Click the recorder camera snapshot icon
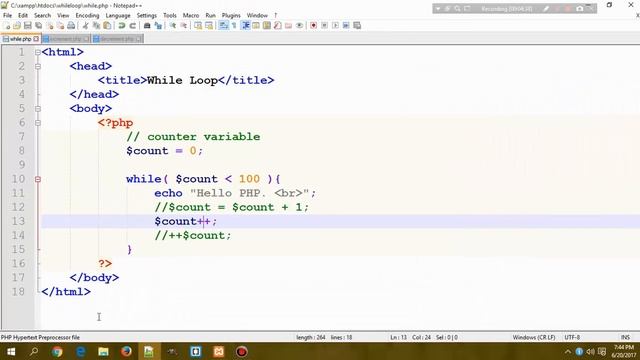 coord(580,9)
